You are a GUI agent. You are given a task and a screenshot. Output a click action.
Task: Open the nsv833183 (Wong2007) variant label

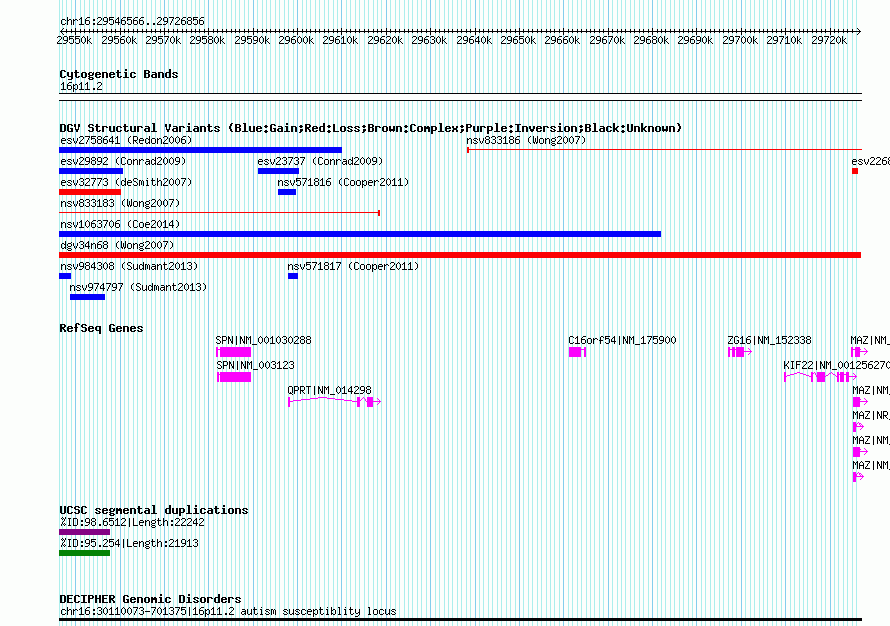click(x=120, y=203)
